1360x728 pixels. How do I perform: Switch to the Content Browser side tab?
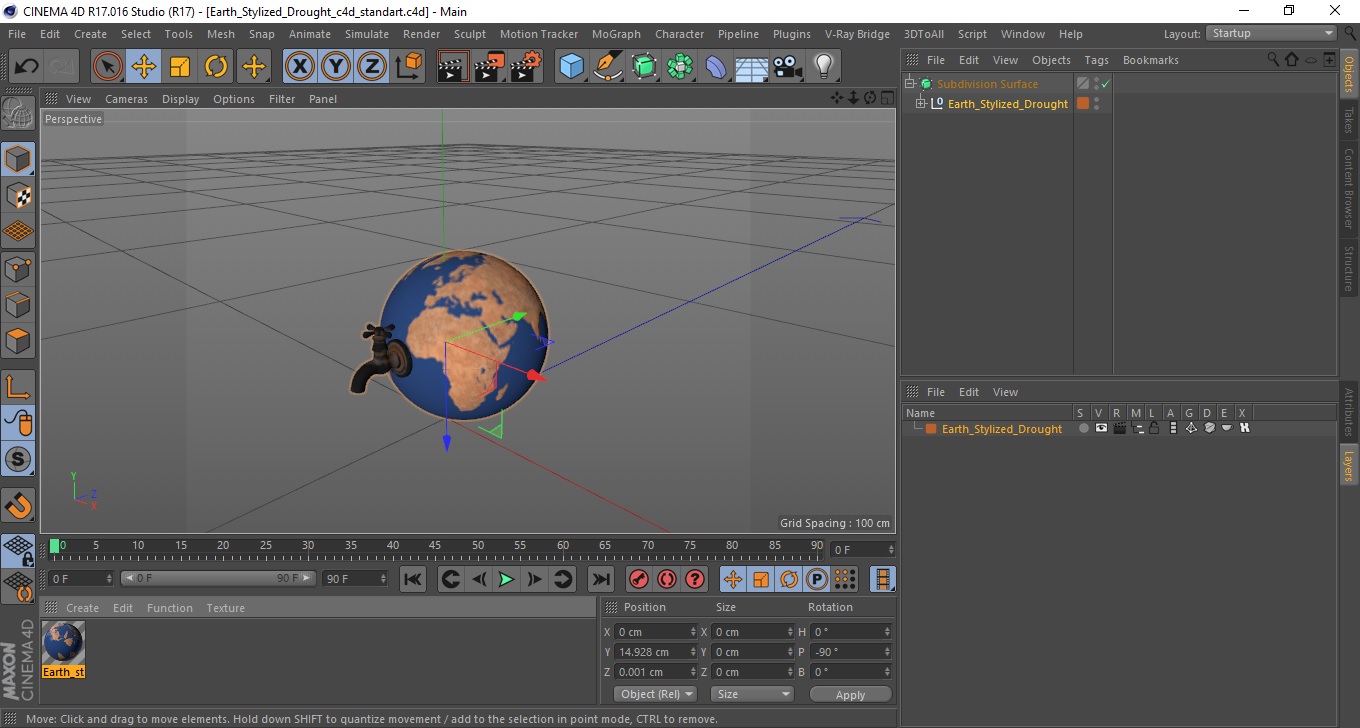1349,188
